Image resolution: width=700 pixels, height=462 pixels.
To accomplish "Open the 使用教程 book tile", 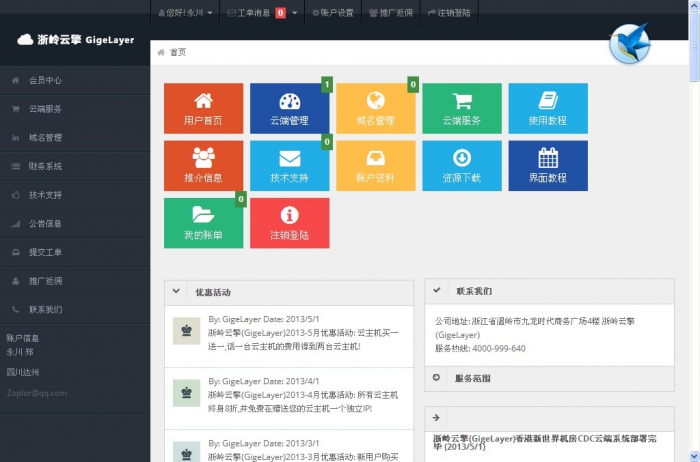I will pyautogui.click(x=548, y=108).
